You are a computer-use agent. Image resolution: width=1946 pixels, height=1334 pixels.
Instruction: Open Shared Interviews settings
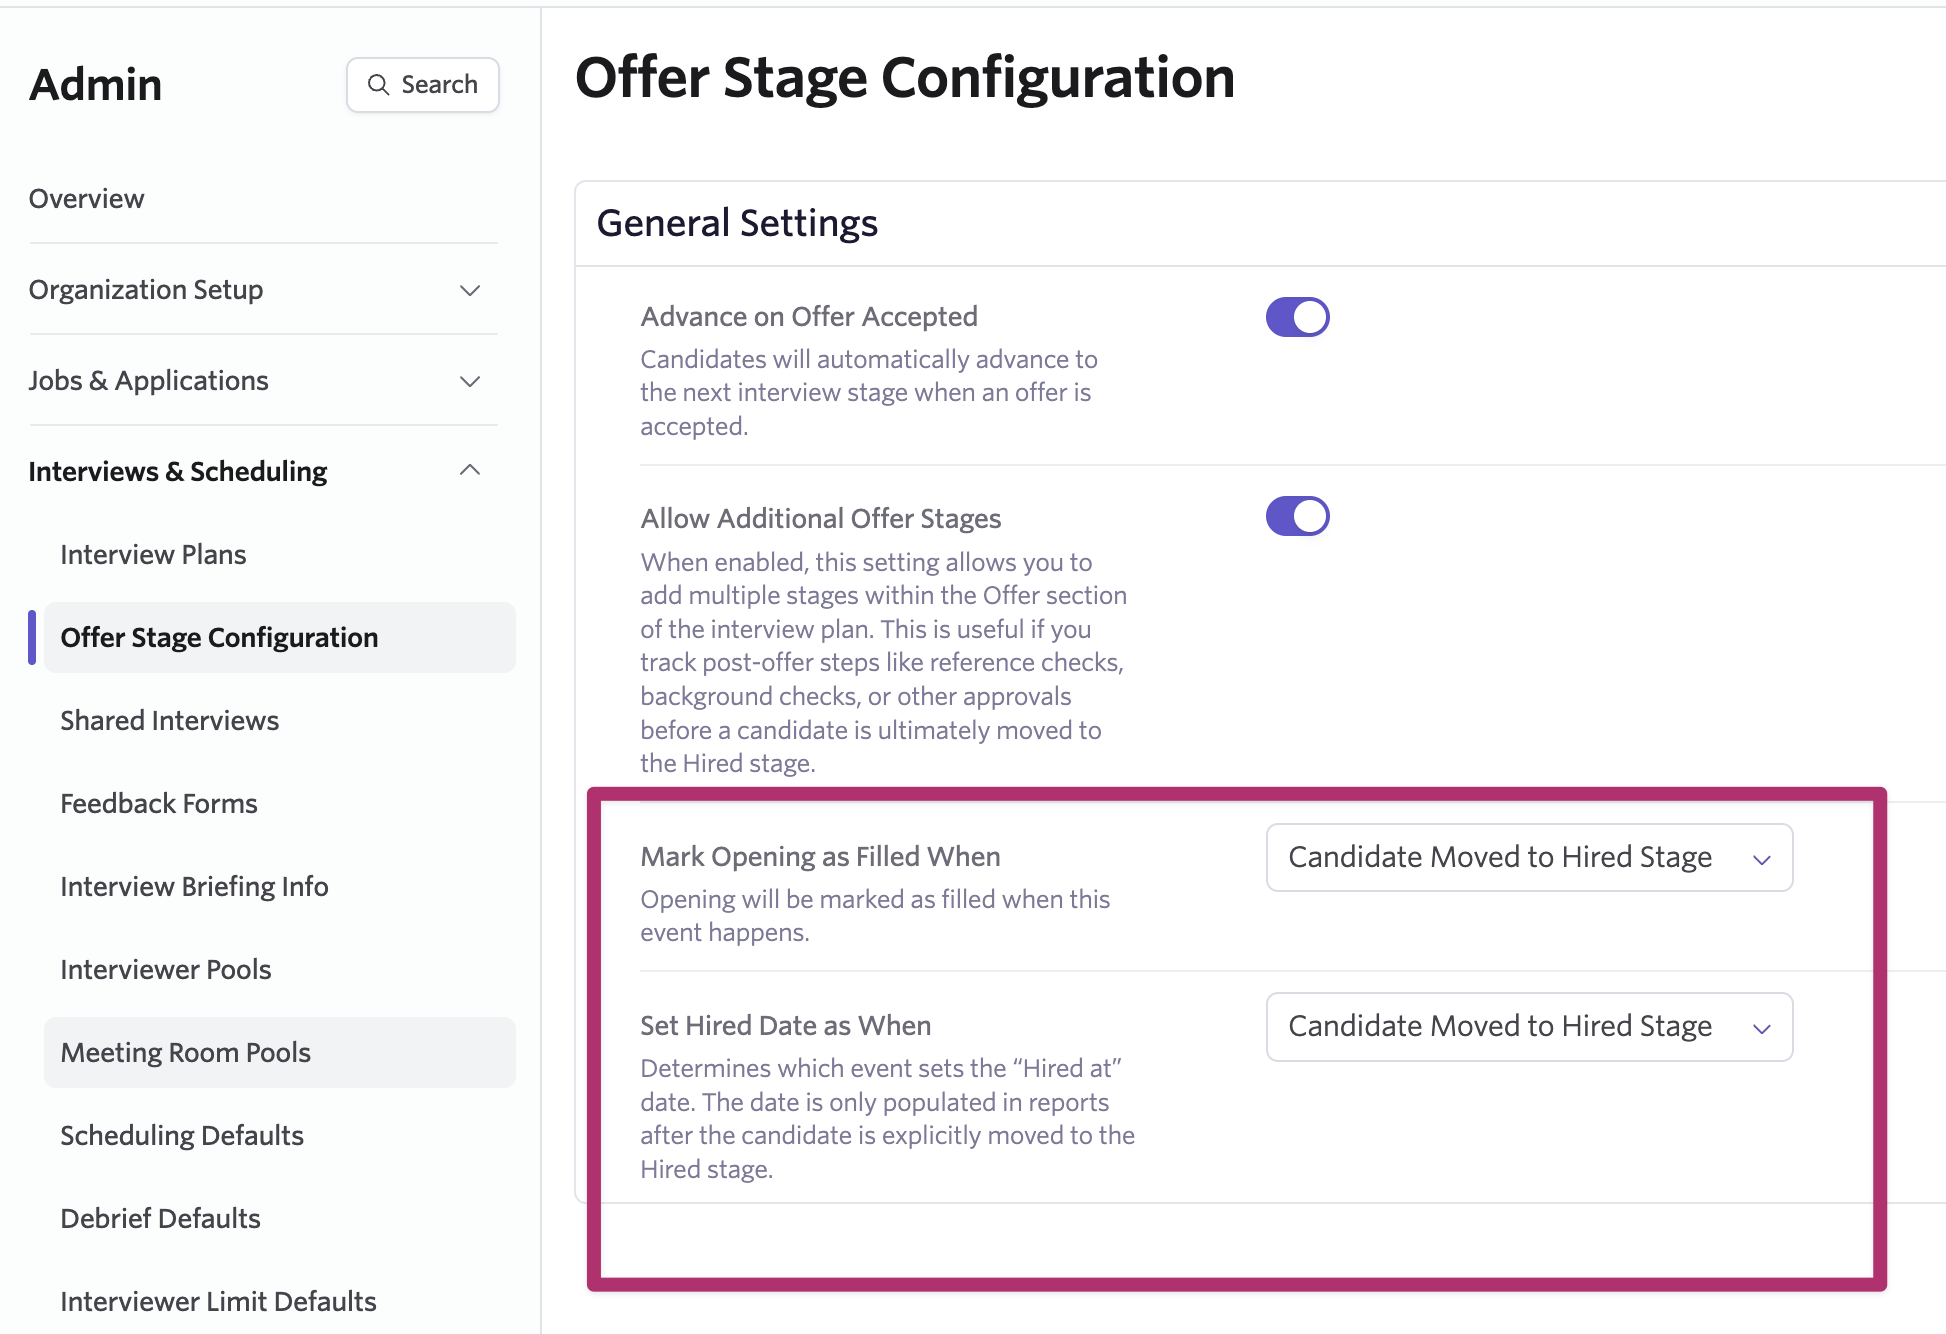(169, 721)
